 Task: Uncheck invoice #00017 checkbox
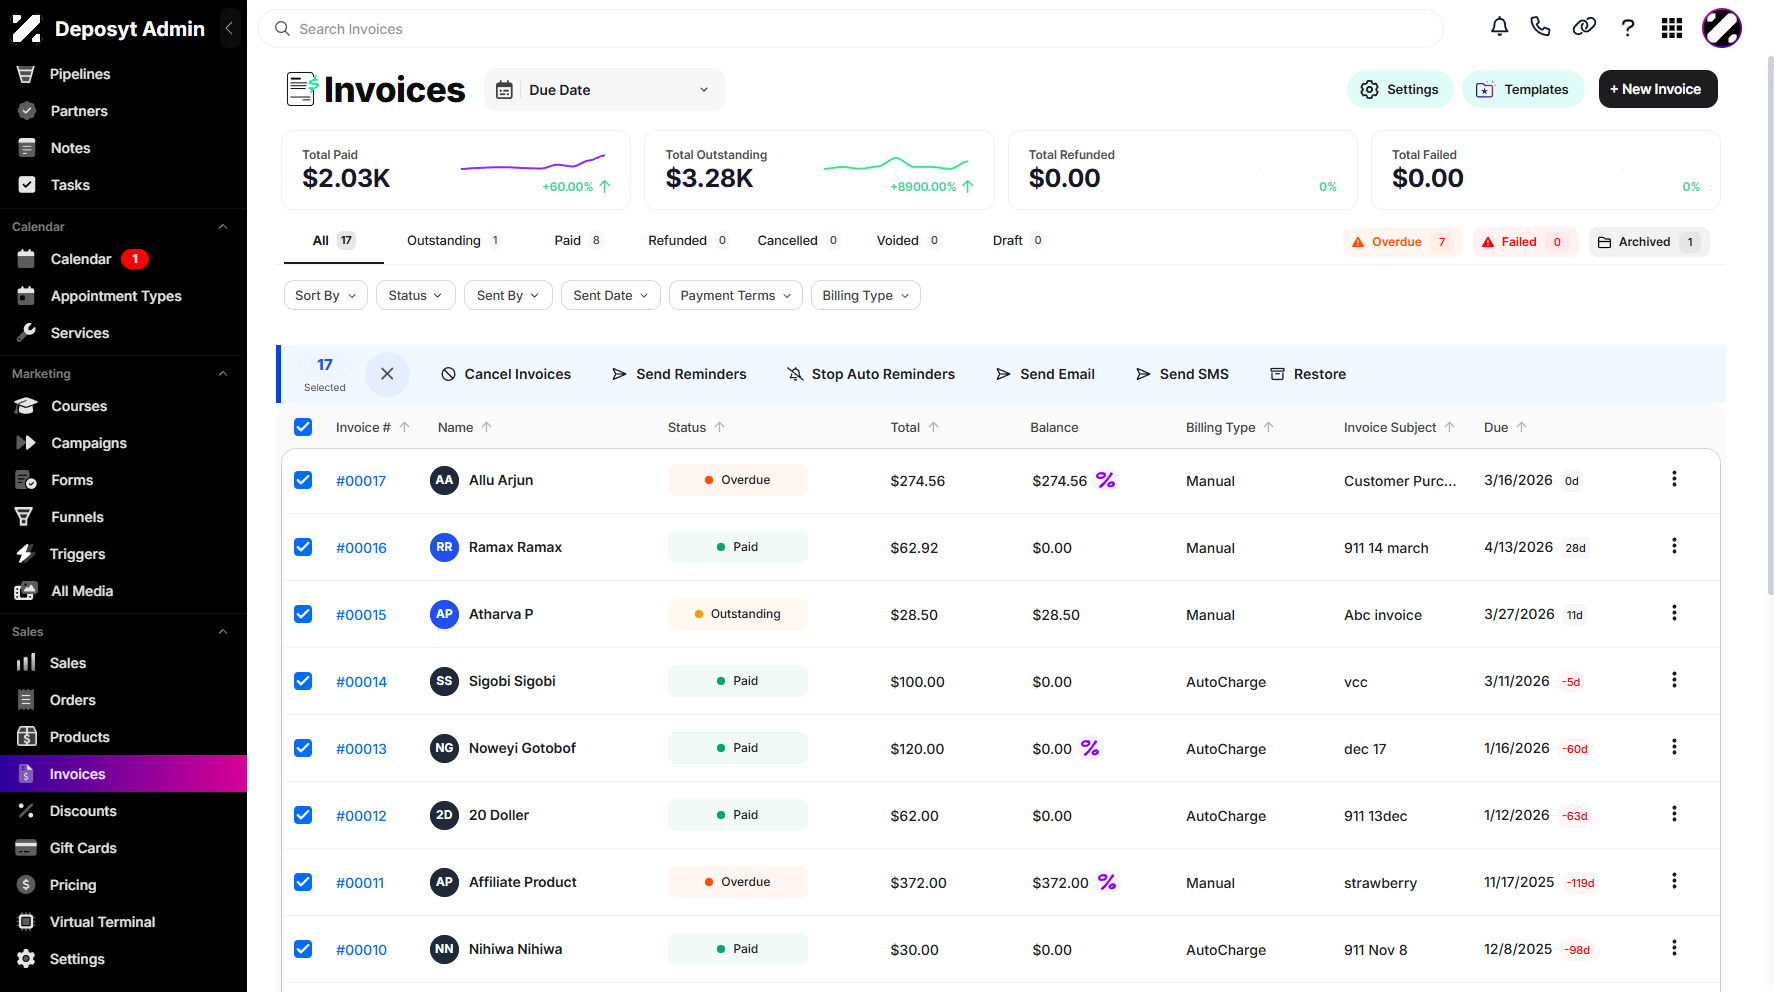[x=303, y=480]
